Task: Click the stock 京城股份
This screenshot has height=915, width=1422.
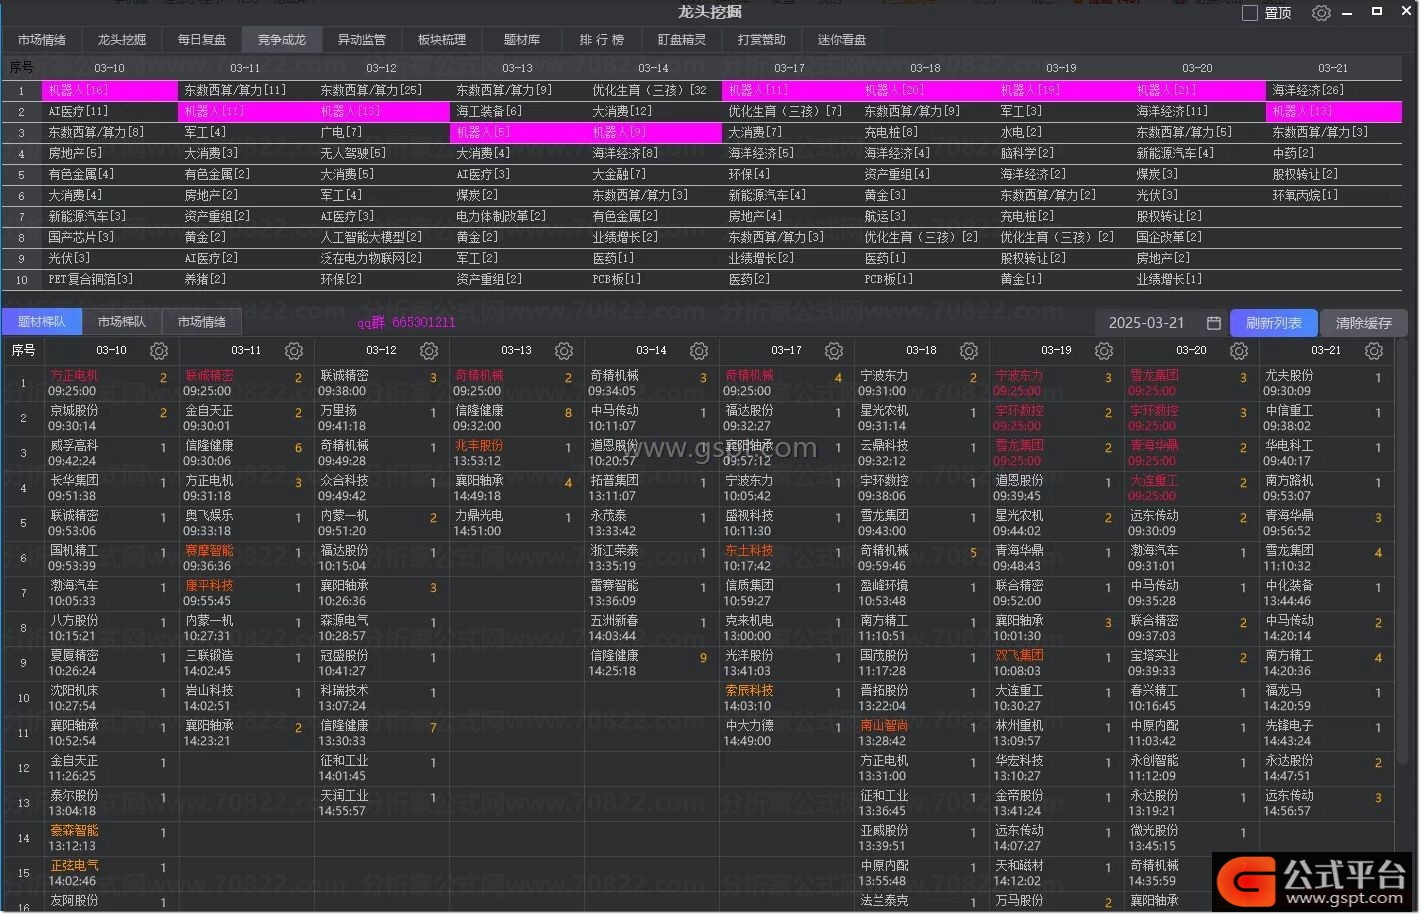Action: point(74,411)
